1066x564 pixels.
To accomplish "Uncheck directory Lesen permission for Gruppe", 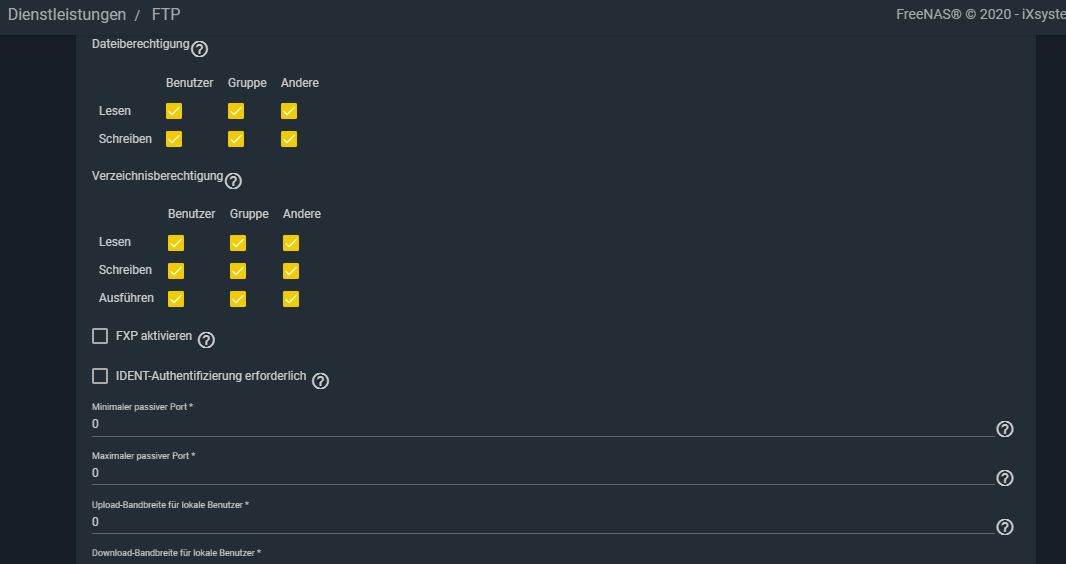I will [x=238, y=243].
